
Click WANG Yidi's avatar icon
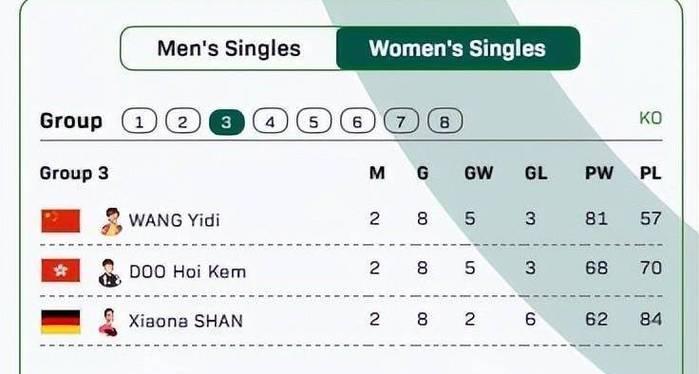(111, 221)
